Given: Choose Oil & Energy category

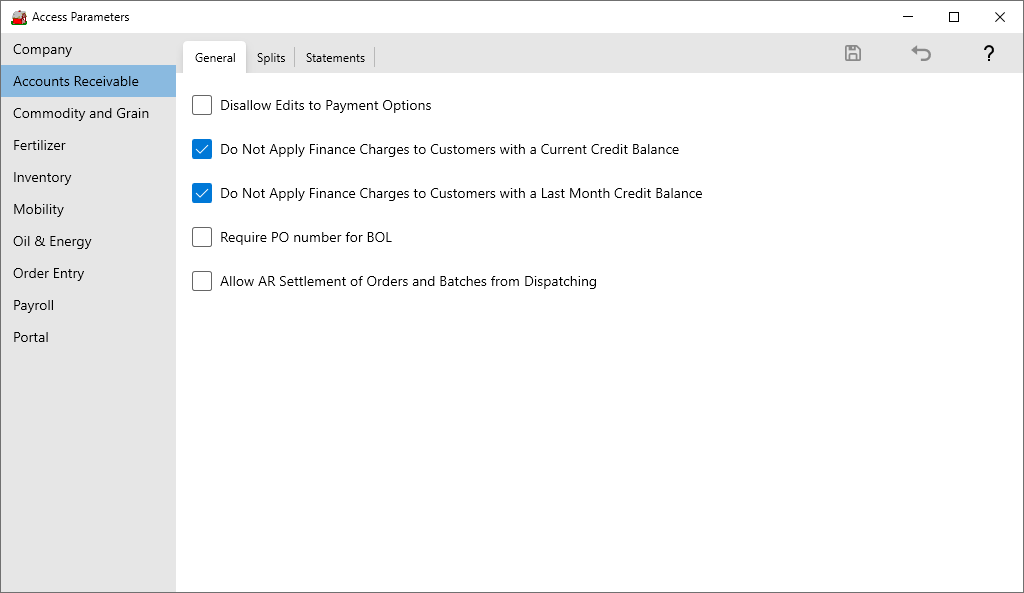Looking at the screenshot, I should coord(52,241).
